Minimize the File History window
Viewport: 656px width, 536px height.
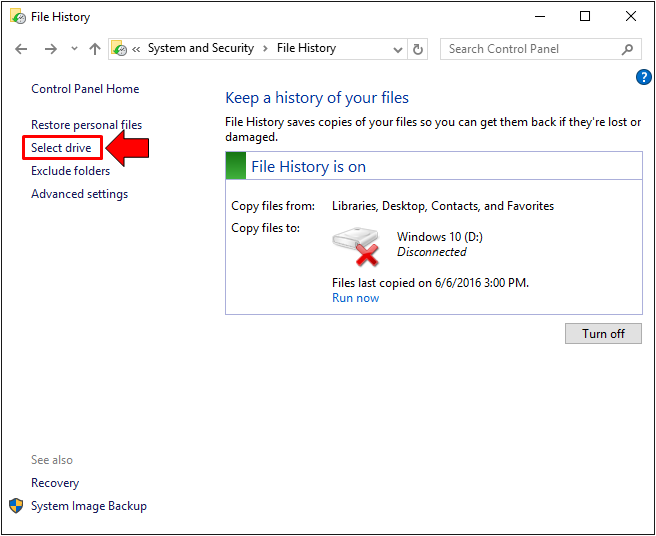point(540,16)
